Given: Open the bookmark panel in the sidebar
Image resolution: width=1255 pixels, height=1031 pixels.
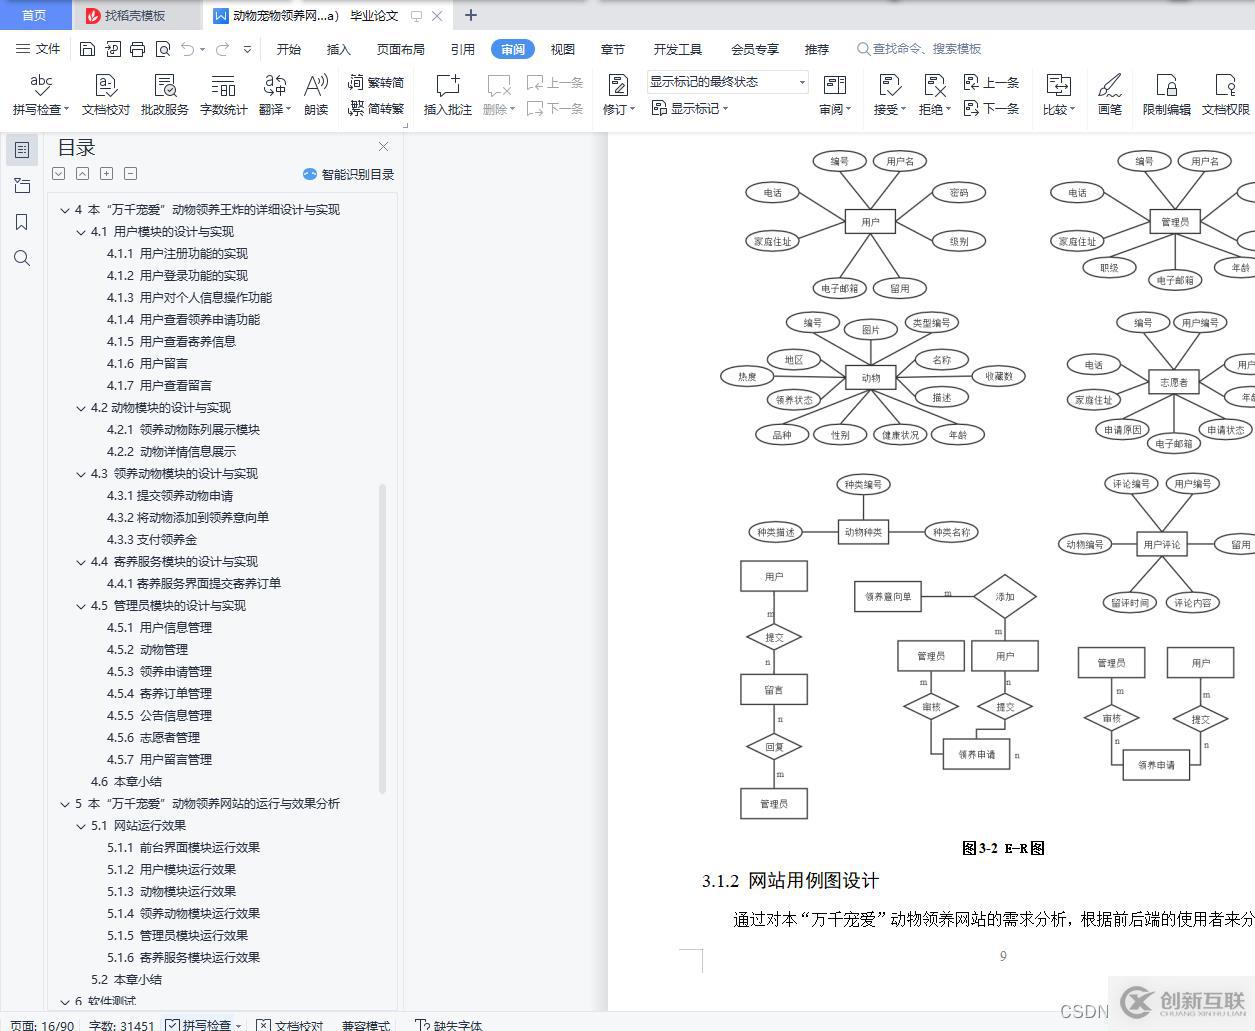Looking at the screenshot, I should 22,222.
